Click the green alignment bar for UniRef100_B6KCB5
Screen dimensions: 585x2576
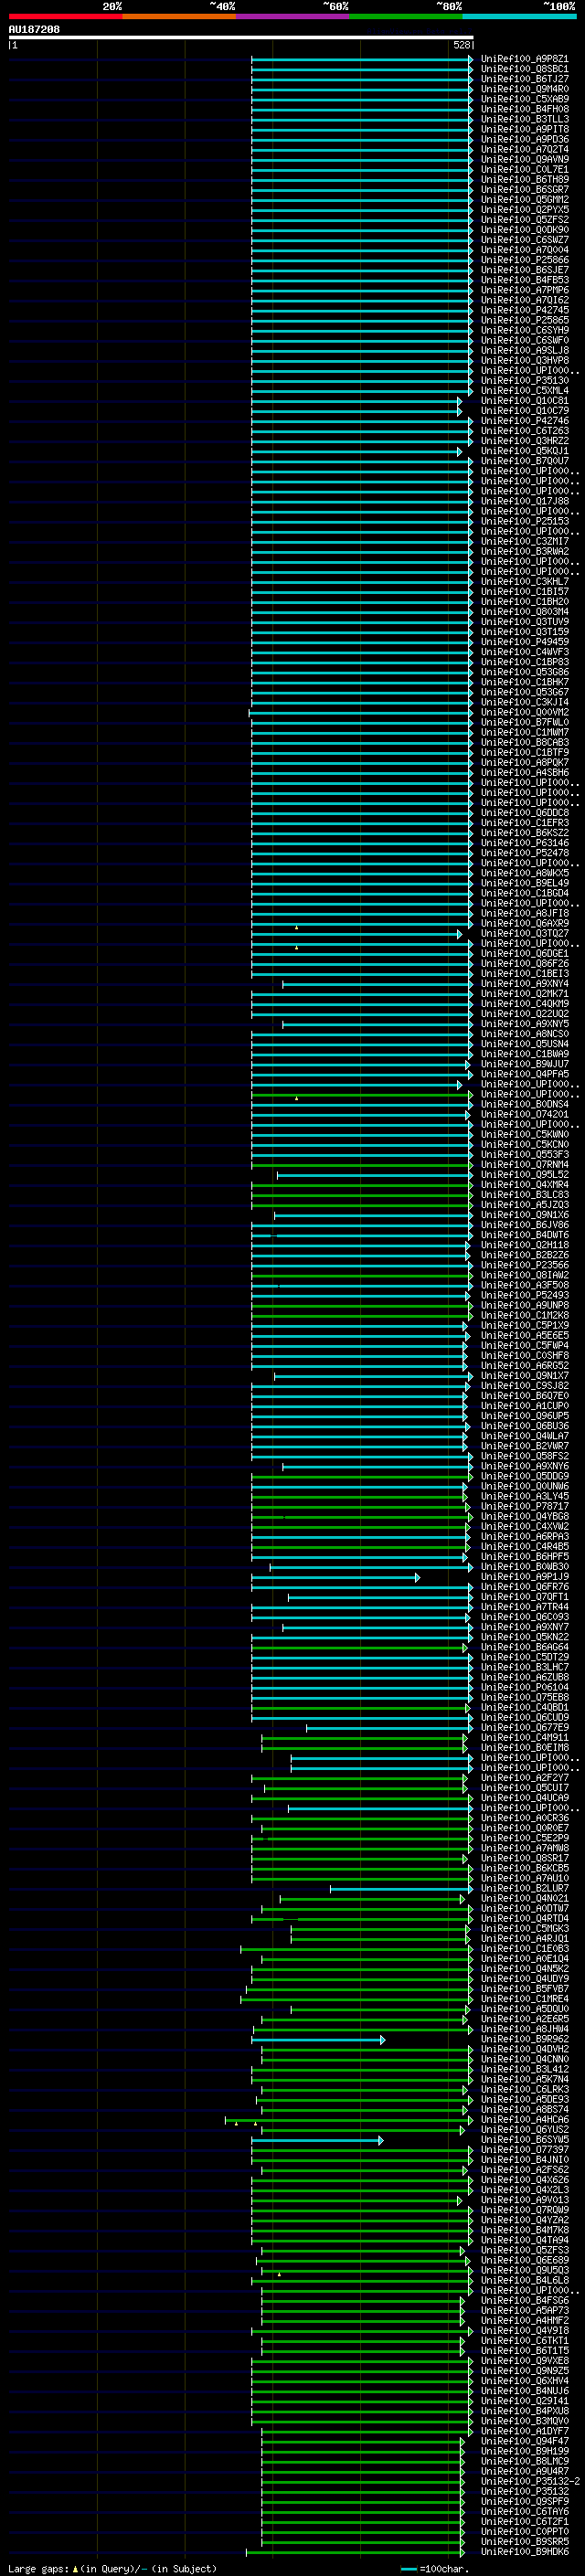[361, 1869]
